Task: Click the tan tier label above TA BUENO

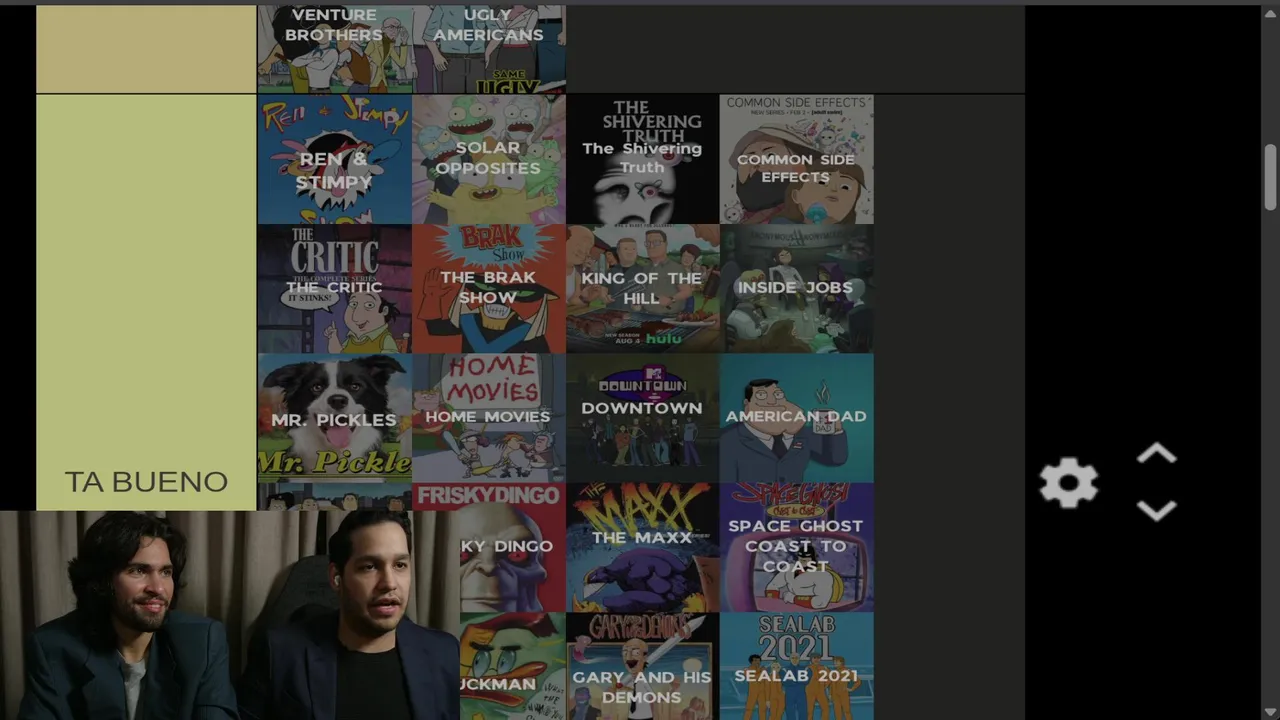Action: tap(146, 49)
